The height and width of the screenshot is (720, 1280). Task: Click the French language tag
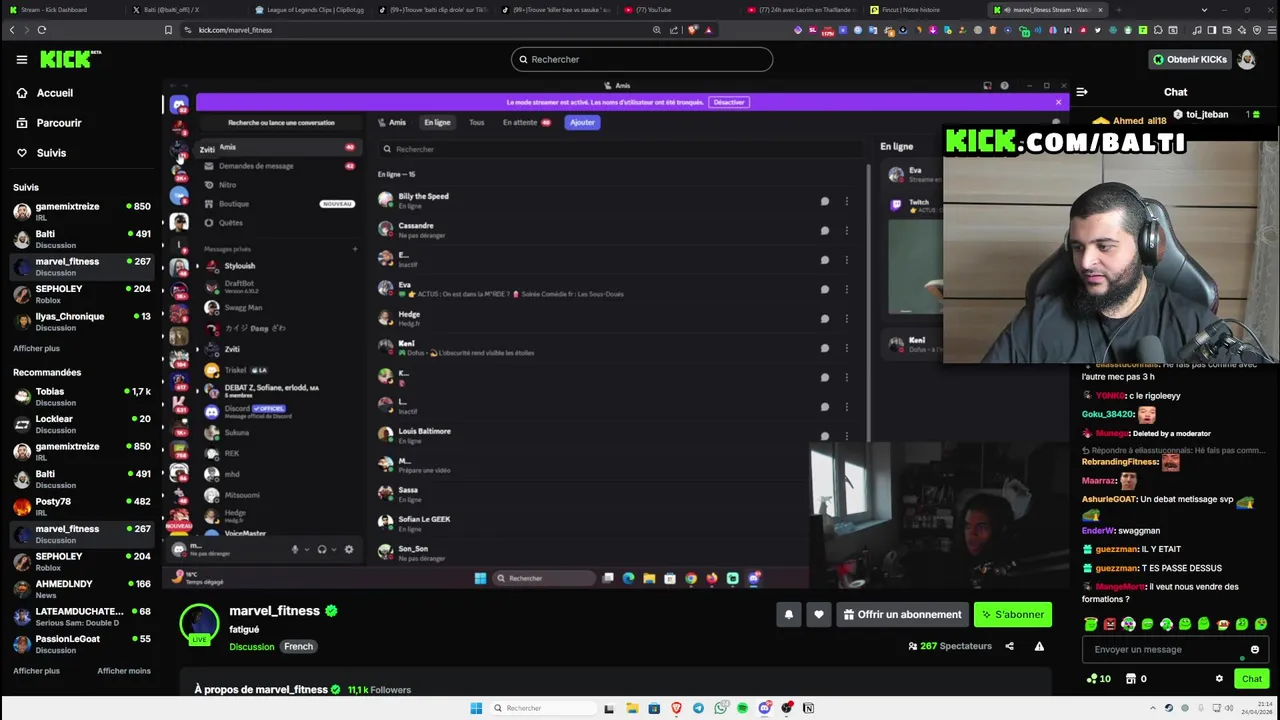[x=298, y=647]
